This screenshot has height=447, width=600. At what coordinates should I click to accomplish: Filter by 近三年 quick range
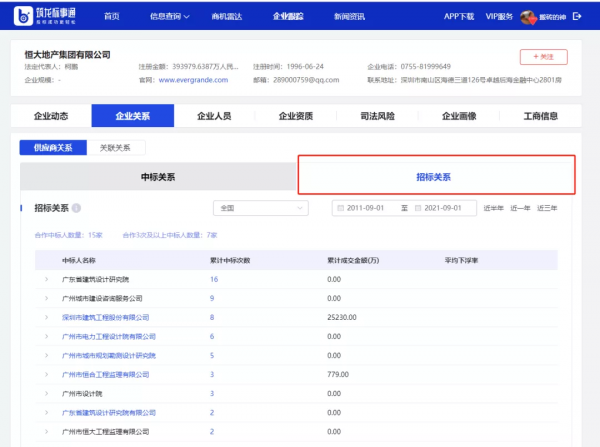point(547,208)
